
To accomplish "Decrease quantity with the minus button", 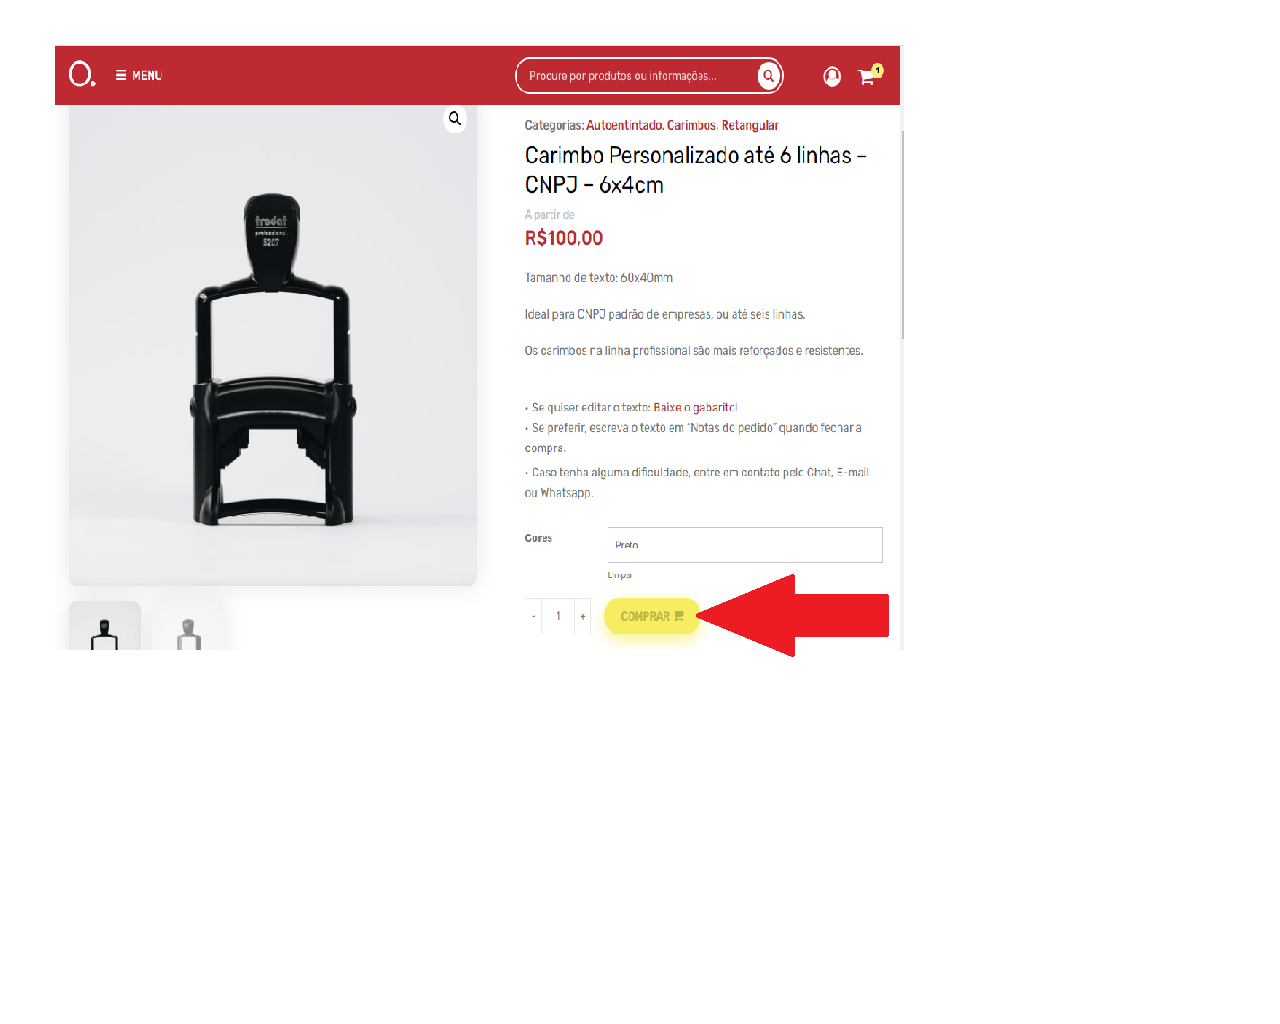I will coord(533,616).
